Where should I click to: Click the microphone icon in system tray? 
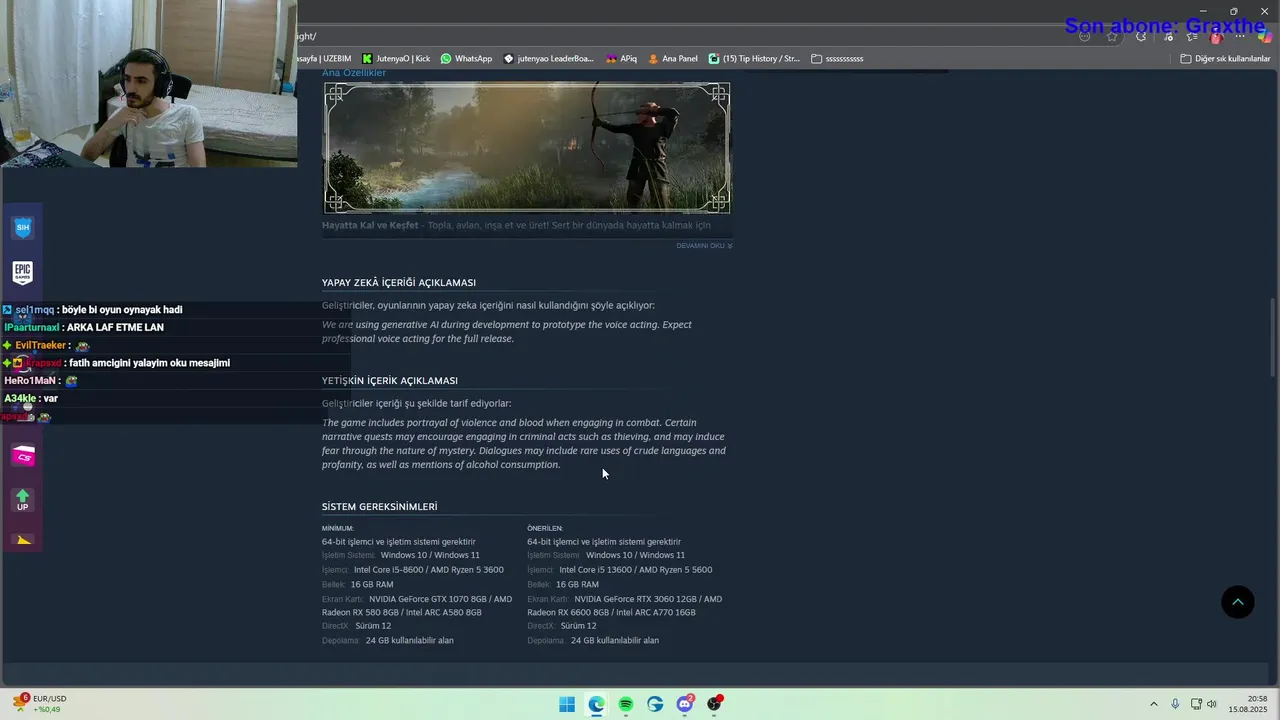1175,704
